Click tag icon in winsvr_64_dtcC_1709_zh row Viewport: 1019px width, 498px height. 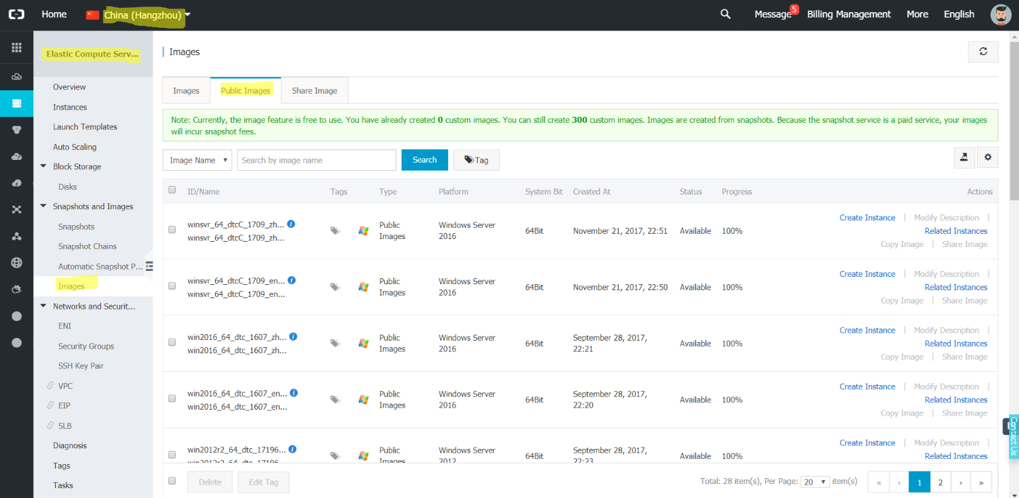(335, 230)
